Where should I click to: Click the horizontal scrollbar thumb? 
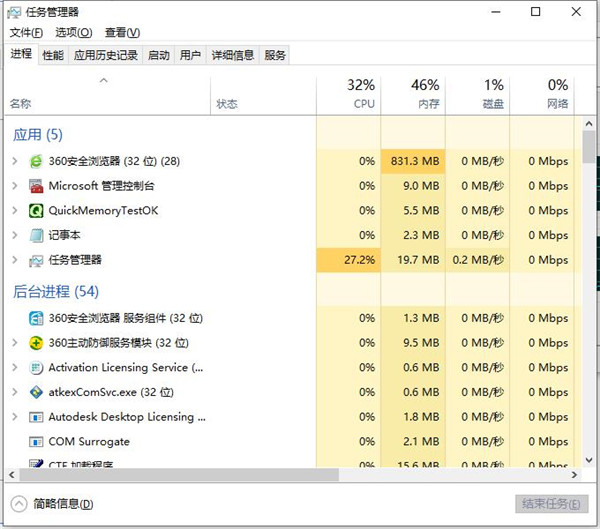click(x=179, y=475)
